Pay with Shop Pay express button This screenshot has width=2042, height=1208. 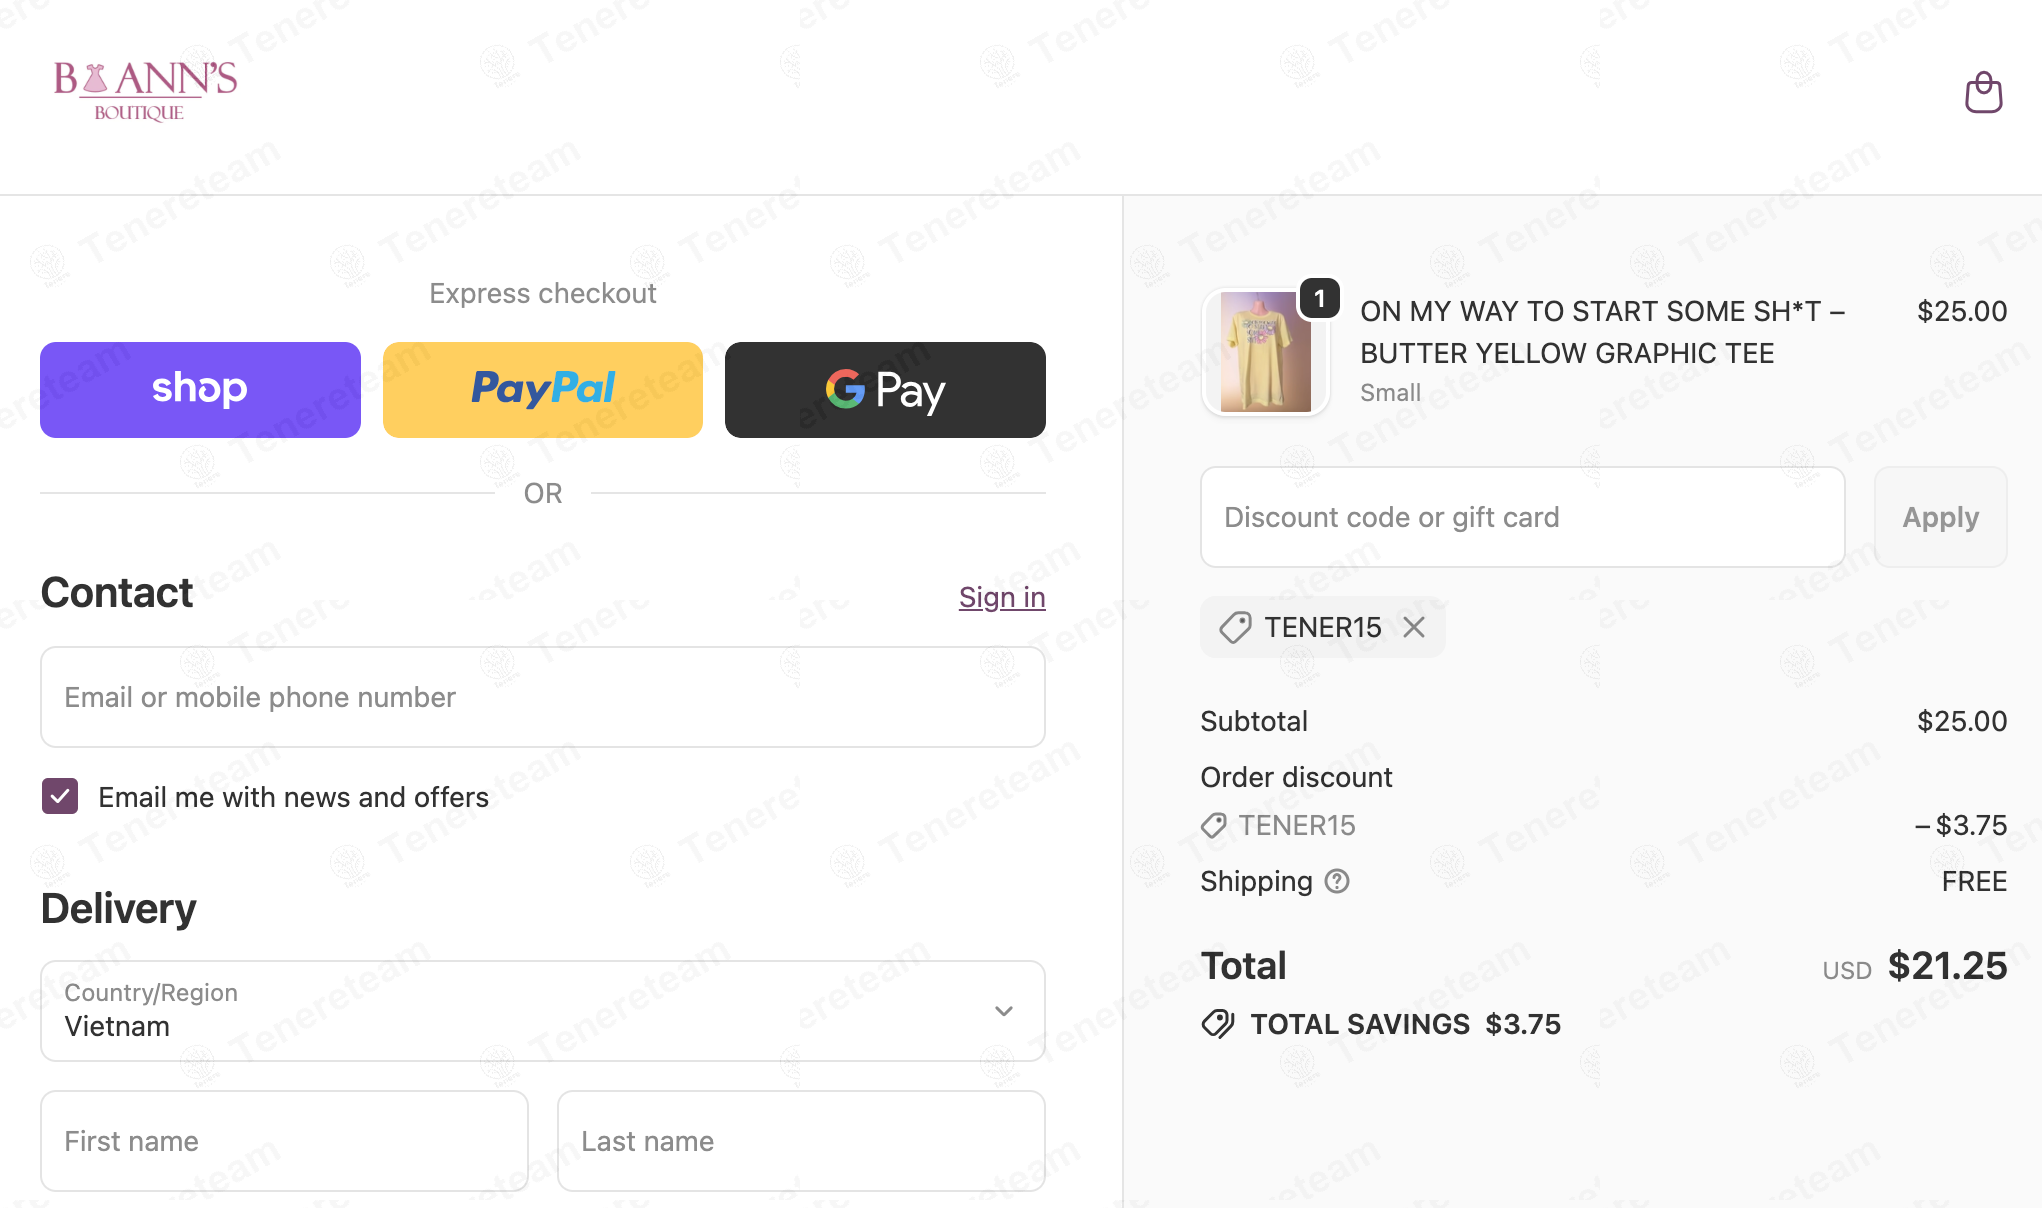[x=200, y=390]
